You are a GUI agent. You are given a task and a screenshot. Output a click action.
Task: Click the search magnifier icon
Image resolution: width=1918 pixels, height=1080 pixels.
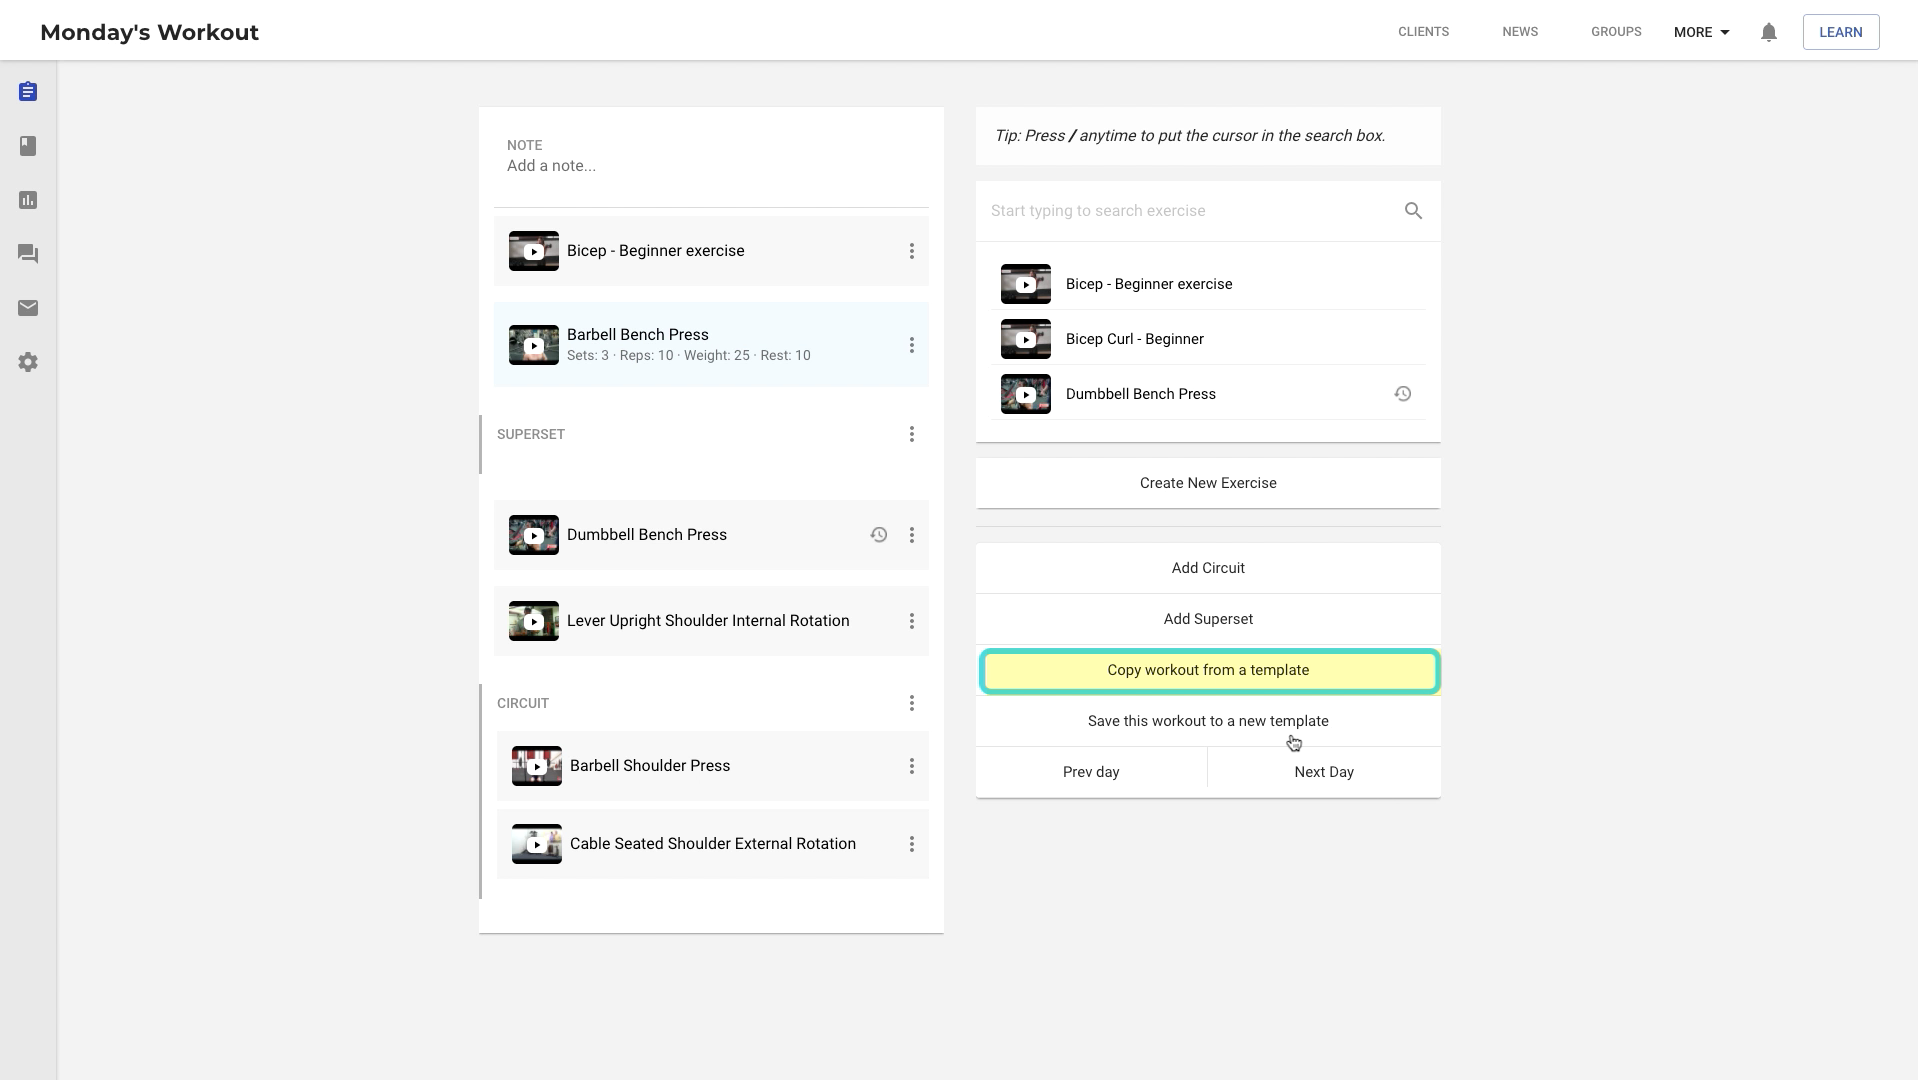click(x=1413, y=211)
